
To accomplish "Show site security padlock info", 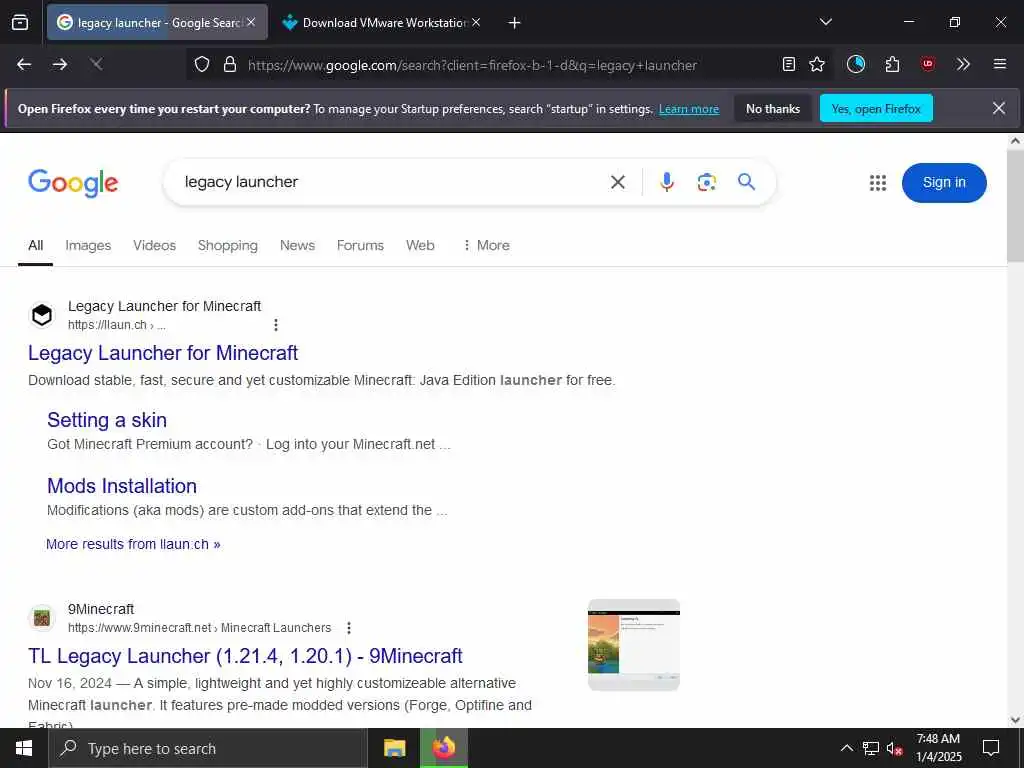I will (230, 64).
